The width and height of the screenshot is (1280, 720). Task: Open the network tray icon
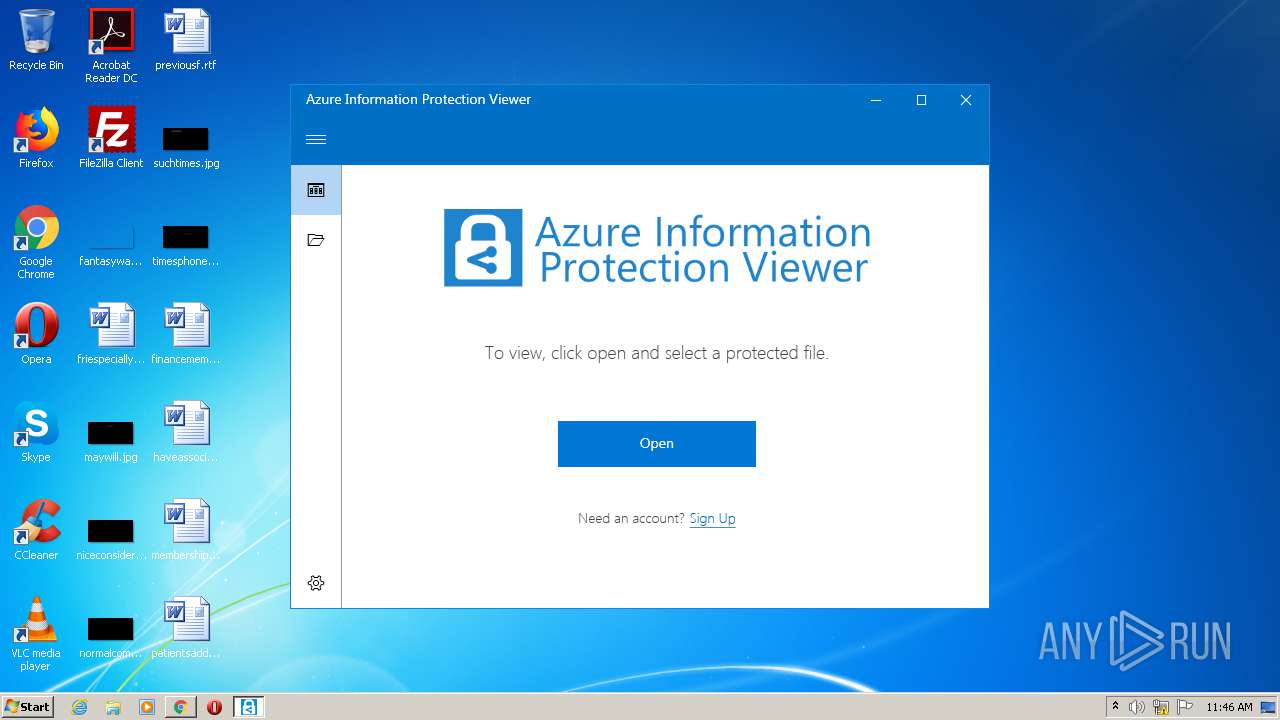pos(1161,707)
